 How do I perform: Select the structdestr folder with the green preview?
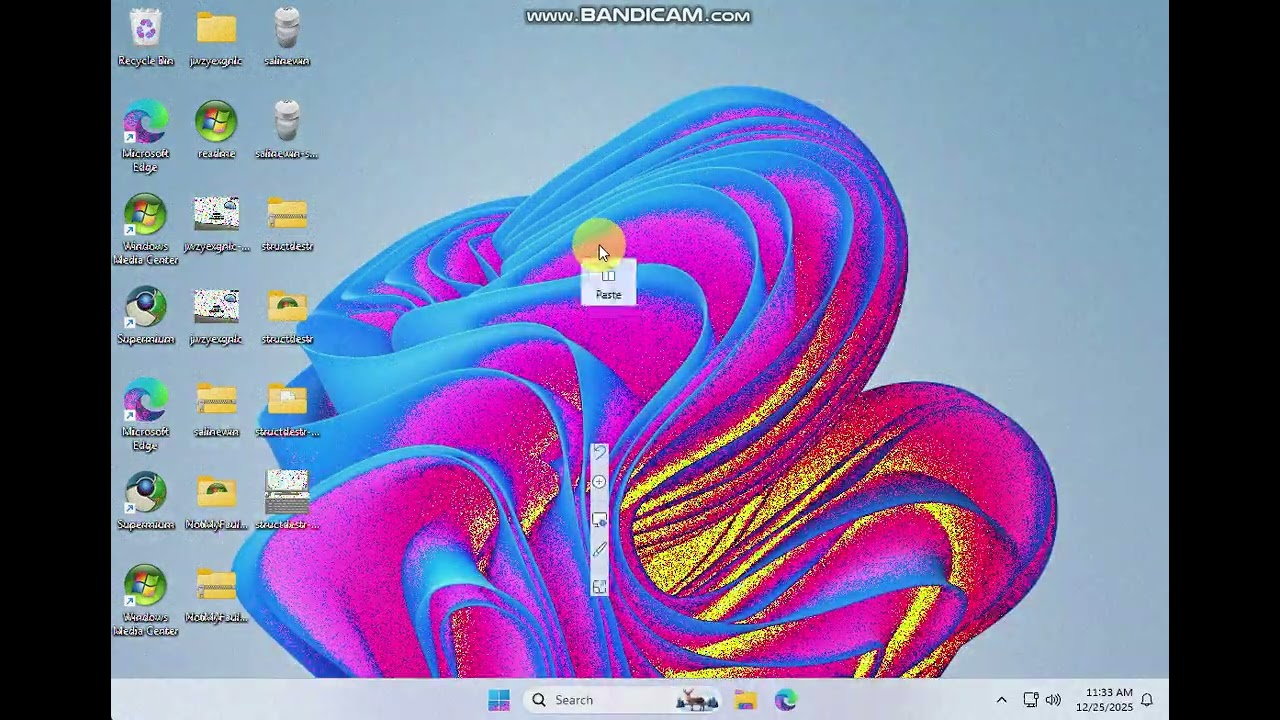287,317
